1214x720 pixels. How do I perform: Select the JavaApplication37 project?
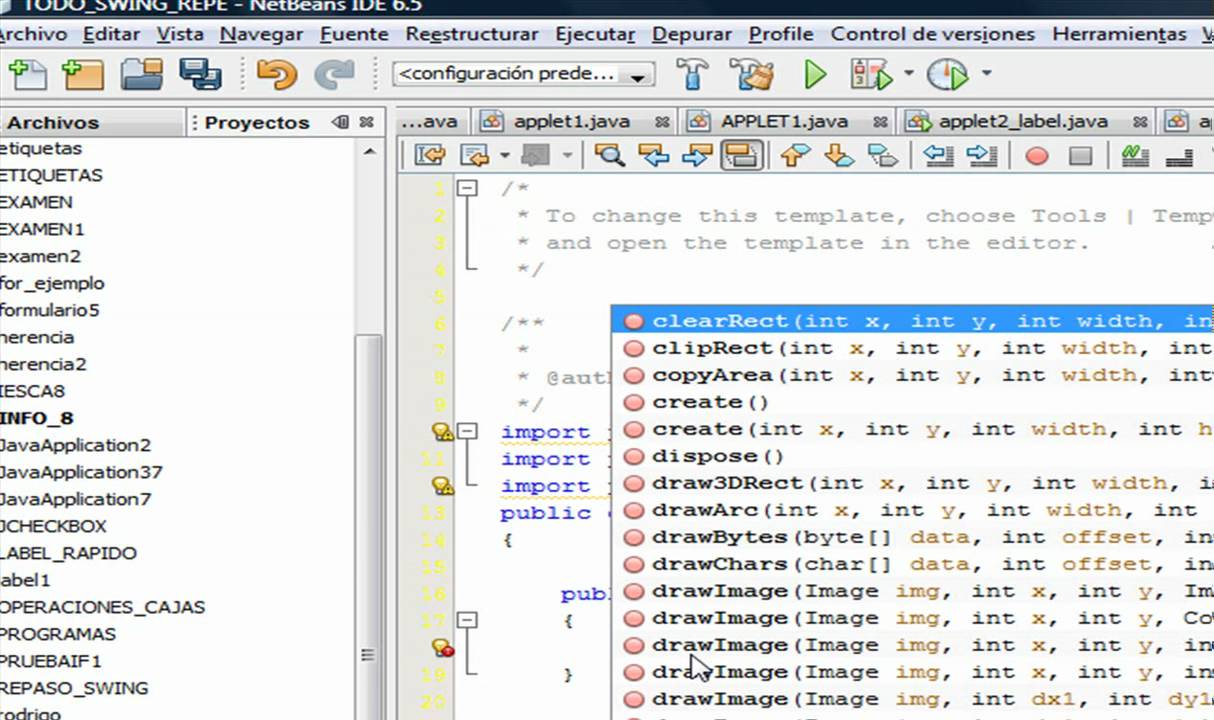point(81,472)
